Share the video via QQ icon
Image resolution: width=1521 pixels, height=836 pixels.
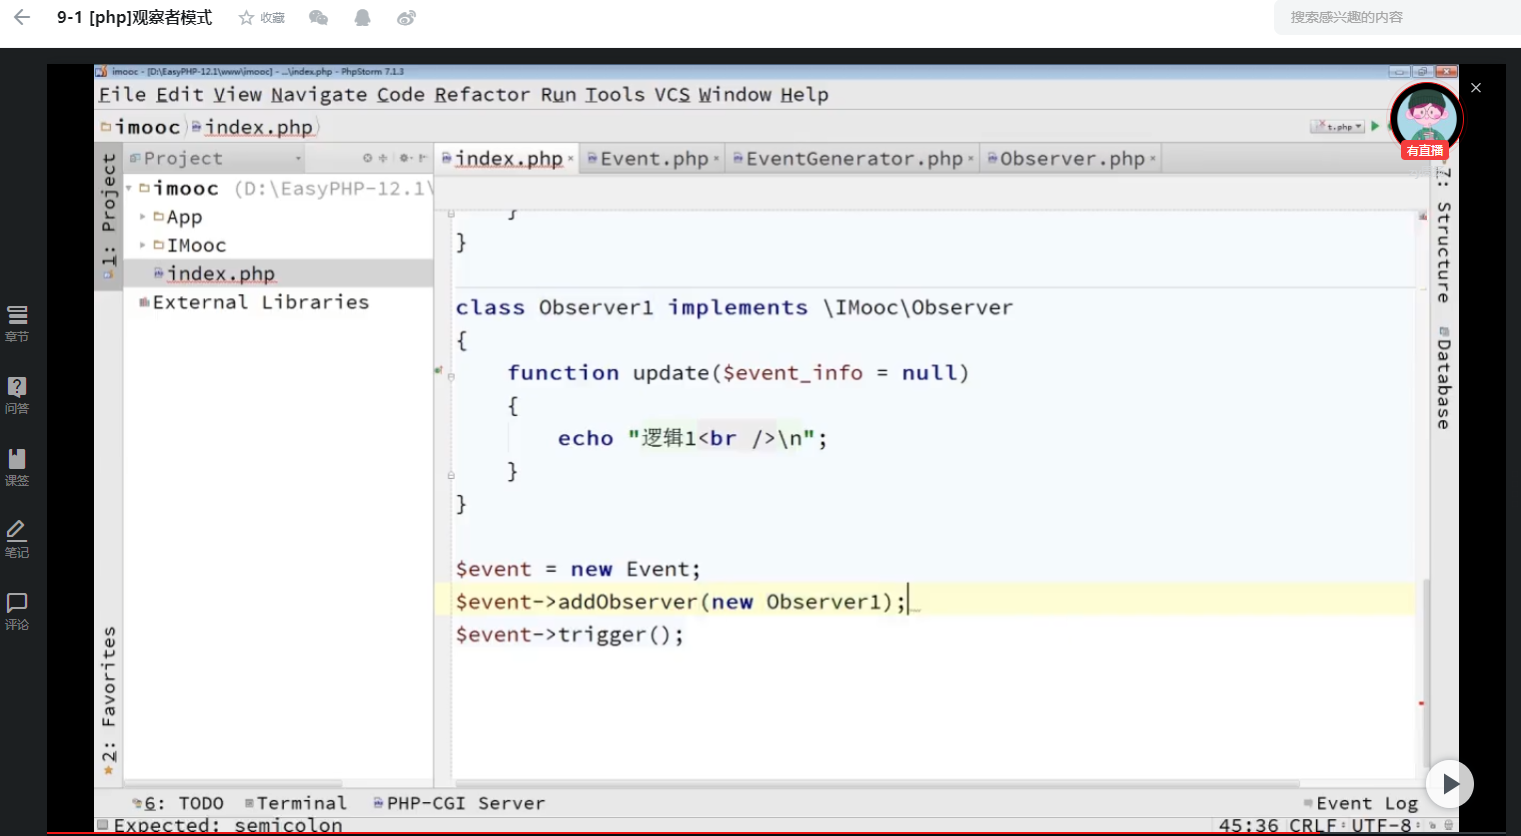click(x=362, y=18)
